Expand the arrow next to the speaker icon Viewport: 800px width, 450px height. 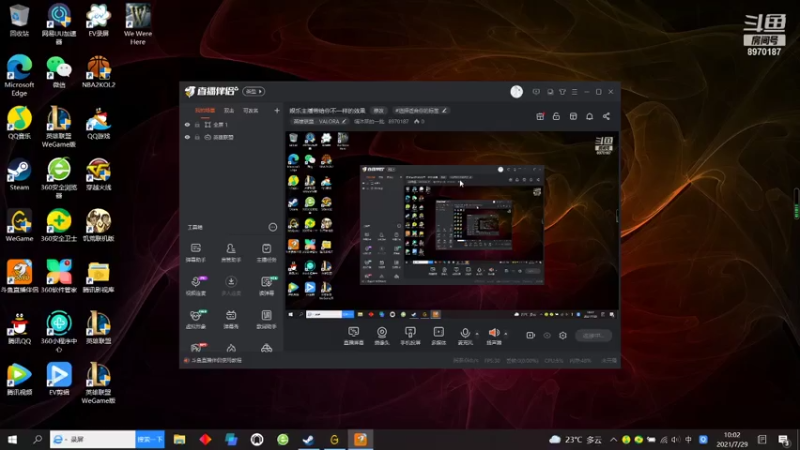506,334
